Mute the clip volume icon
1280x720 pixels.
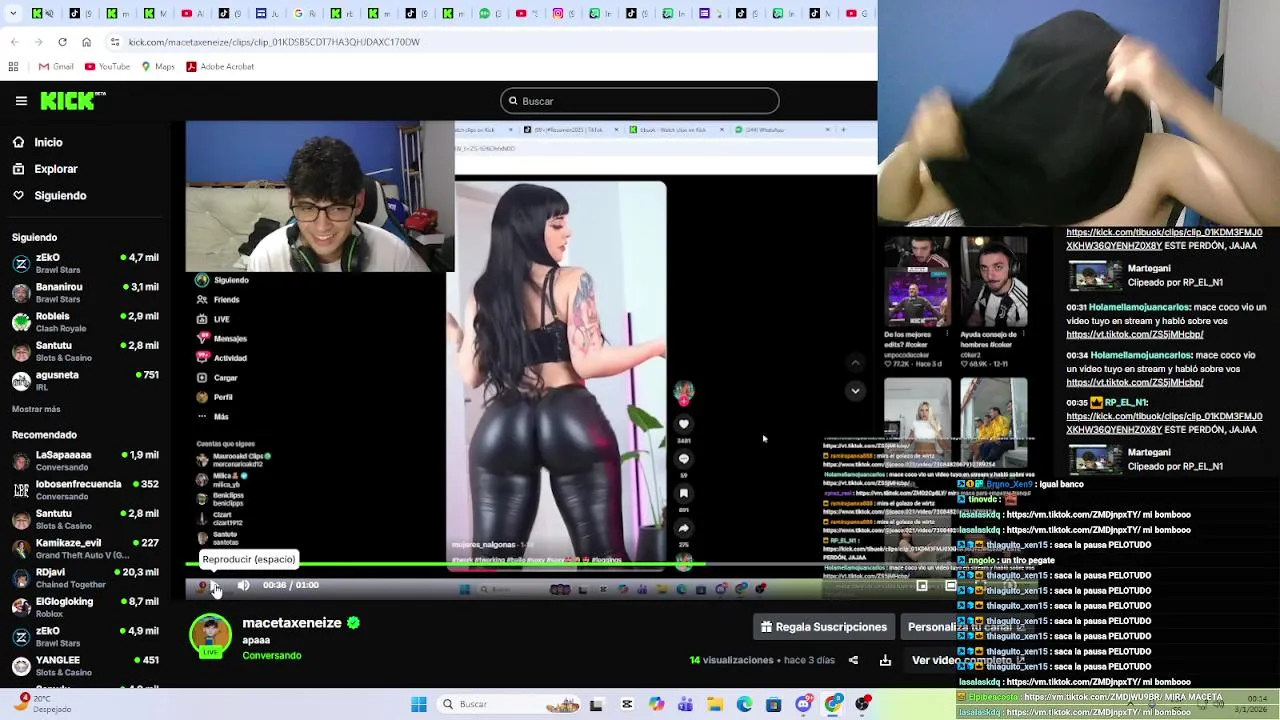click(x=243, y=586)
